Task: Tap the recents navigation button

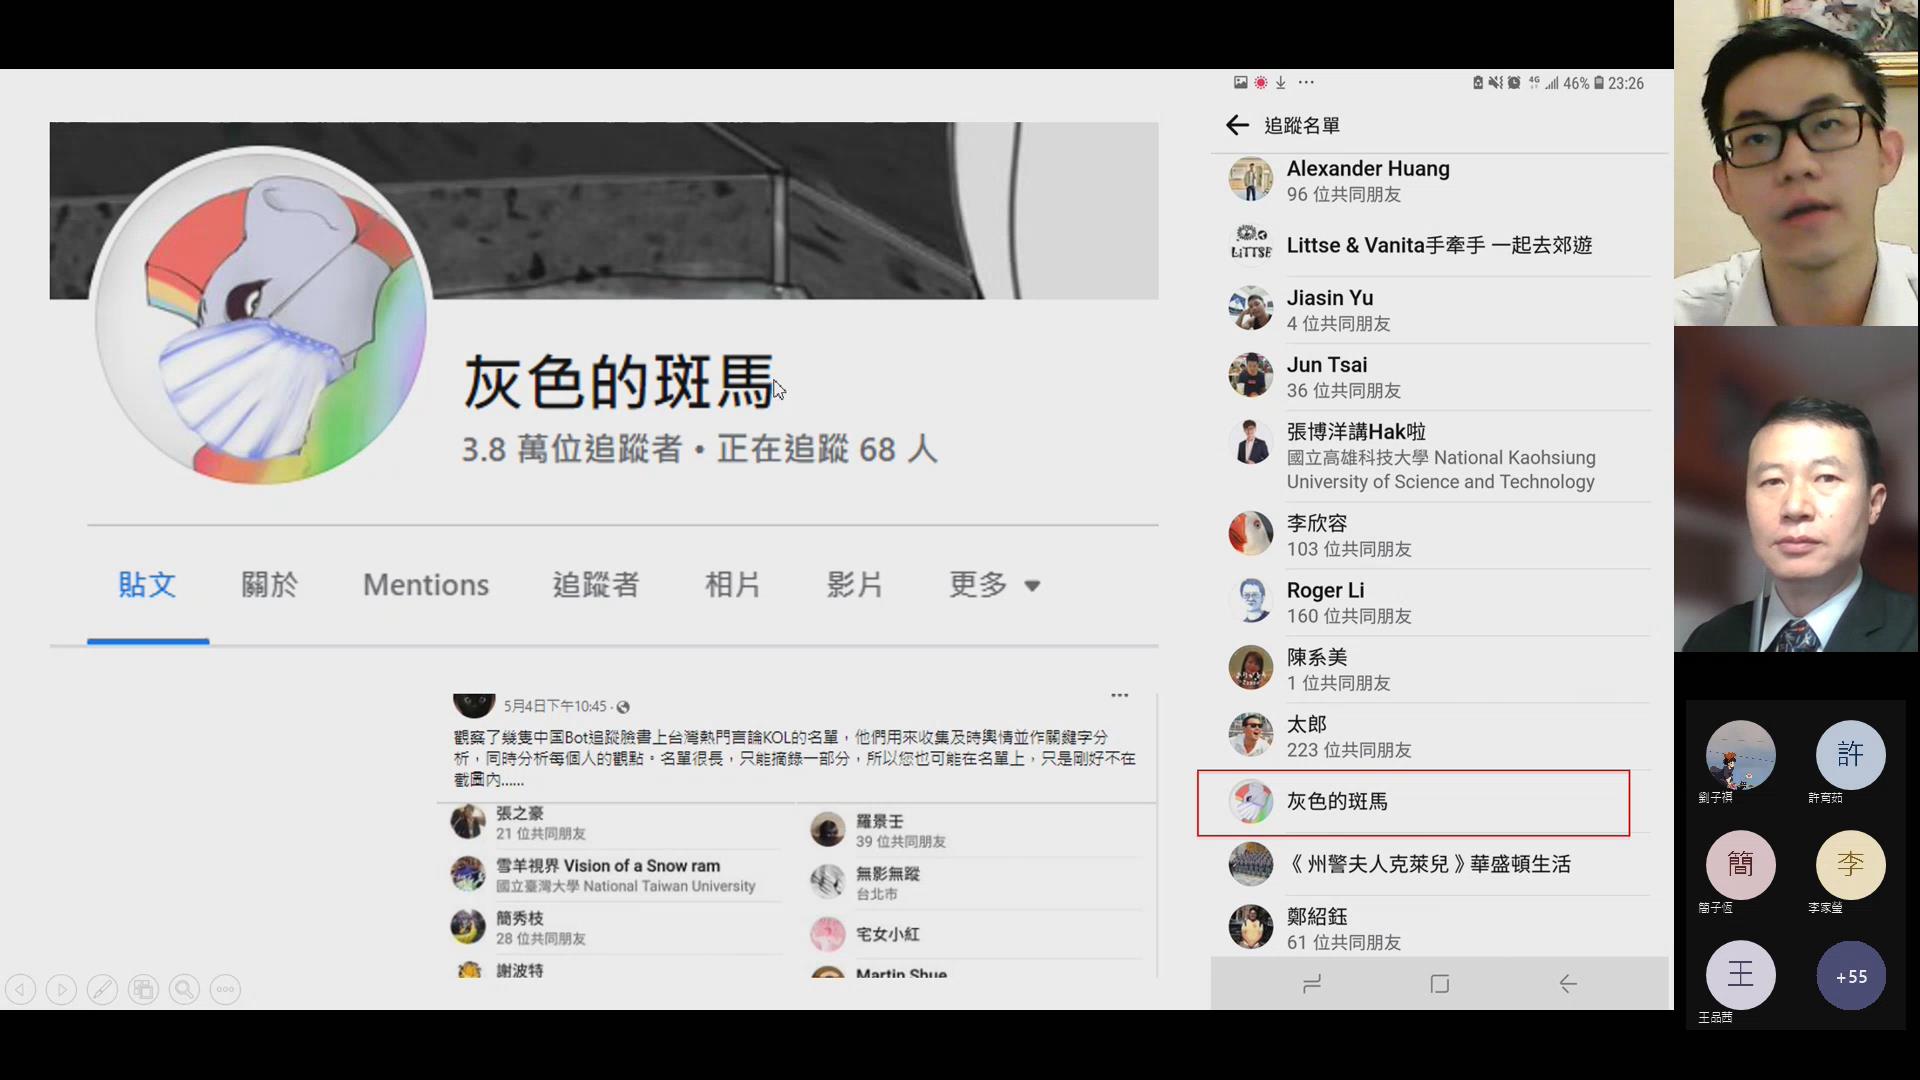Action: (1312, 984)
